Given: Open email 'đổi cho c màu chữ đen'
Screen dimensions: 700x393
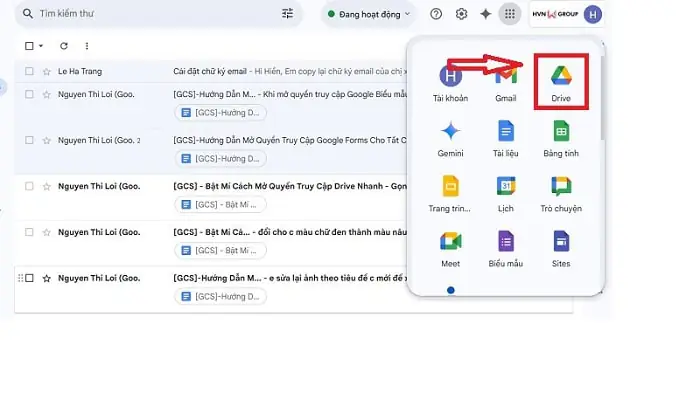Looking at the screenshot, I should tap(290, 232).
